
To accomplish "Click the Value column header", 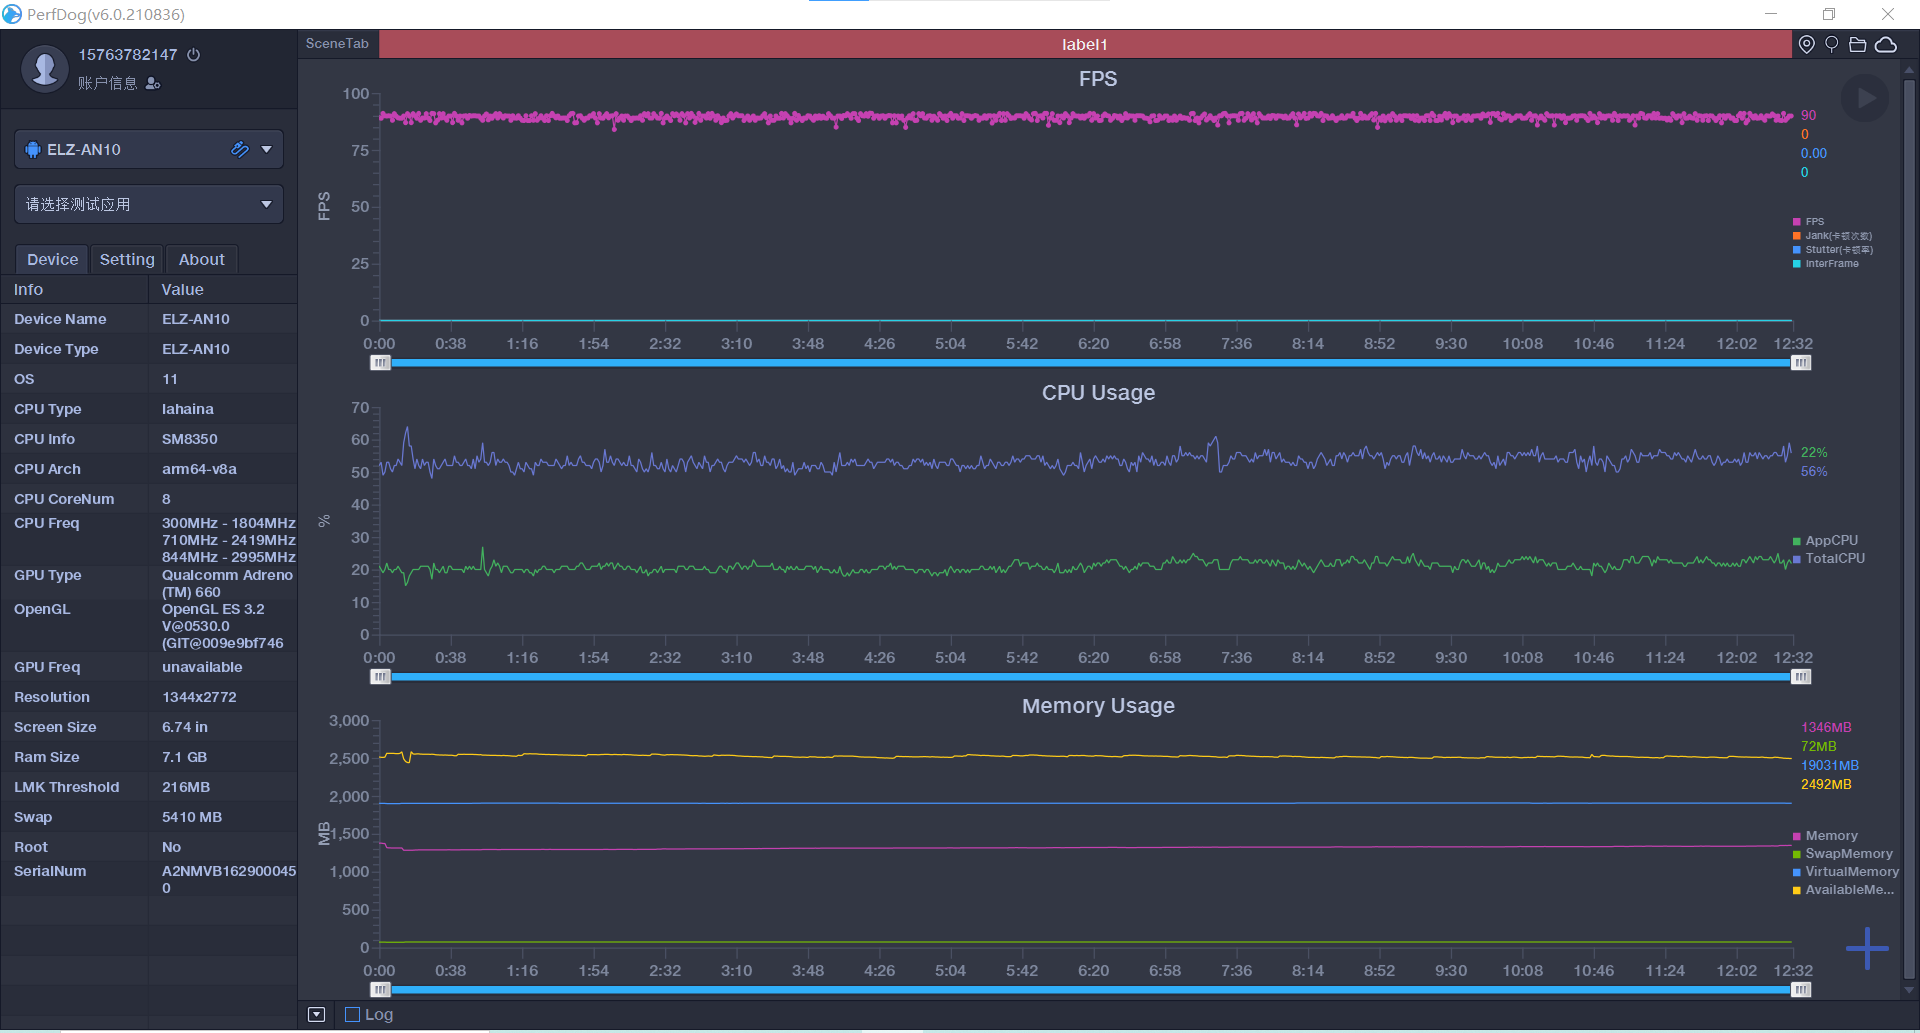I will click(223, 289).
